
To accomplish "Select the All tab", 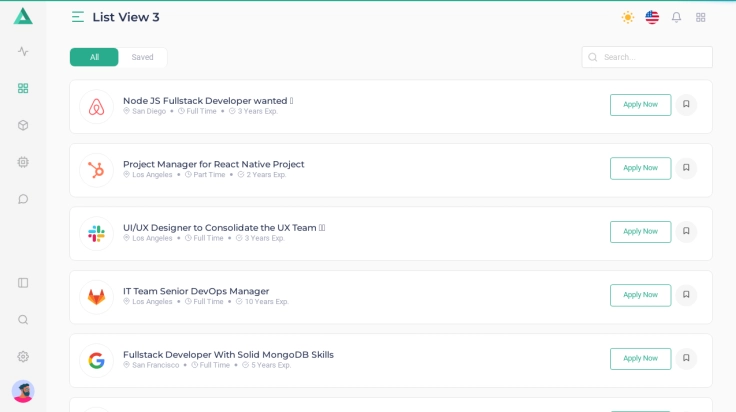I will (94, 57).
